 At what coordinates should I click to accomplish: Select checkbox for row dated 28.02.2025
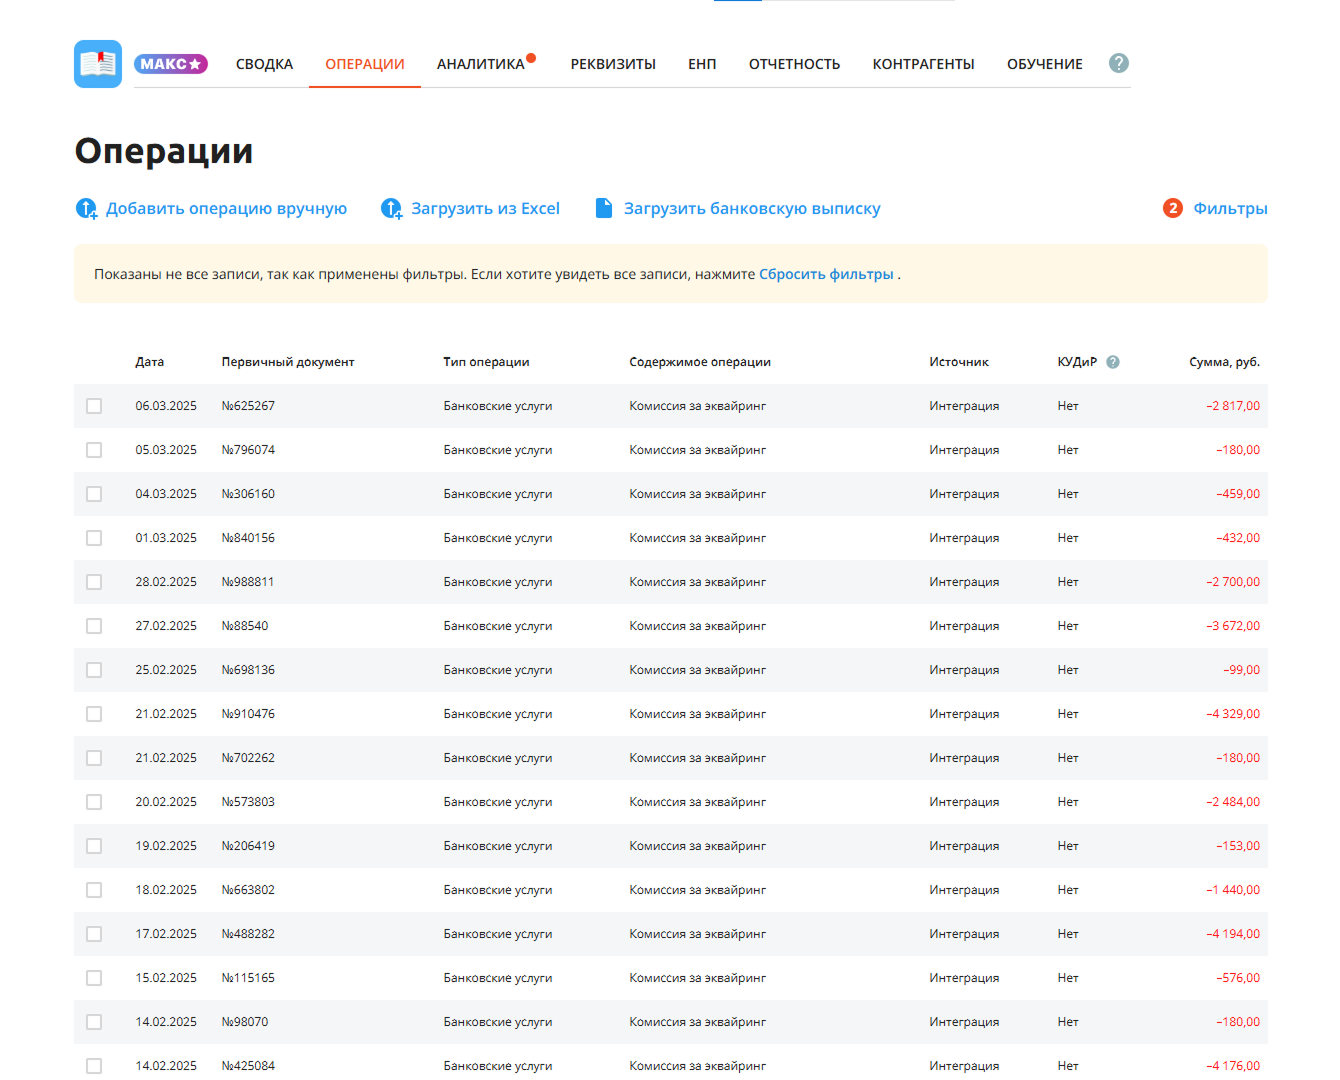(x=94, y=582)
